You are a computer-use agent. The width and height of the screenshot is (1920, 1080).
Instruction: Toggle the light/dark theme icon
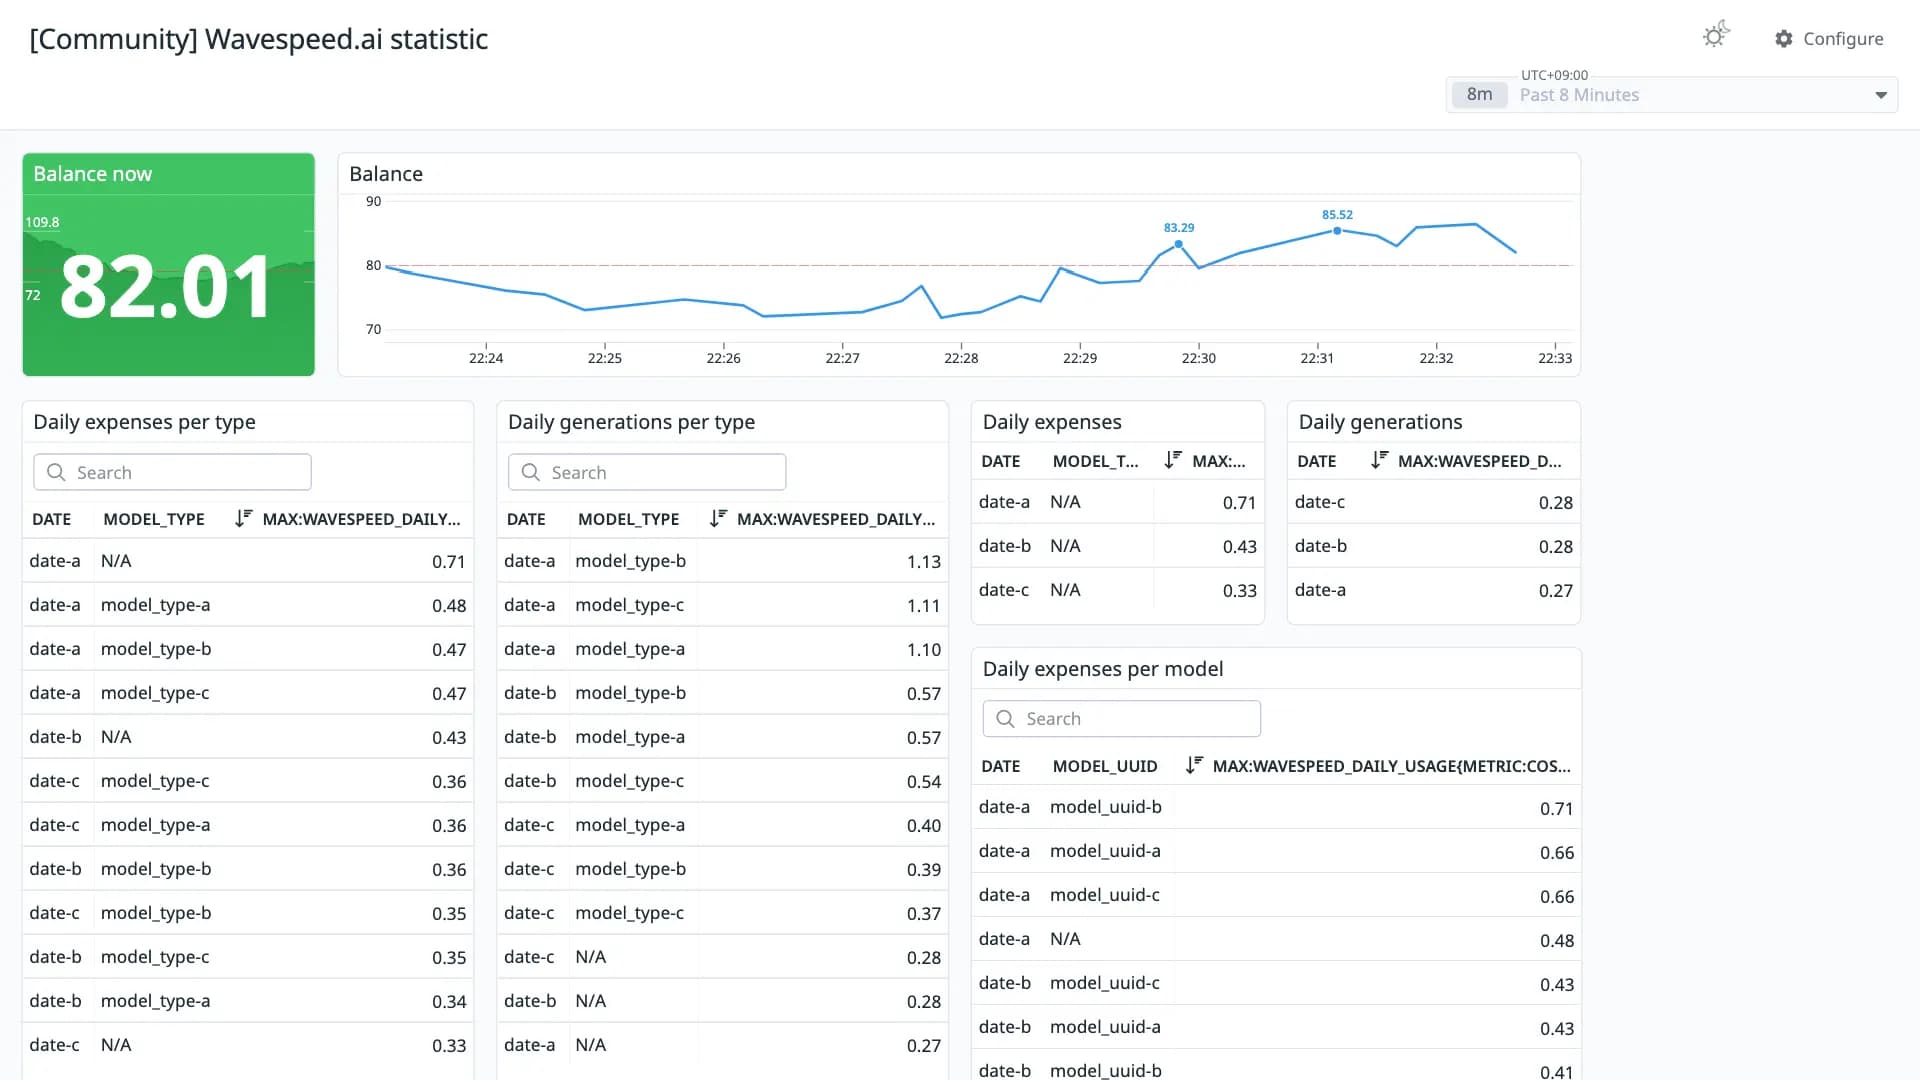1716,36
